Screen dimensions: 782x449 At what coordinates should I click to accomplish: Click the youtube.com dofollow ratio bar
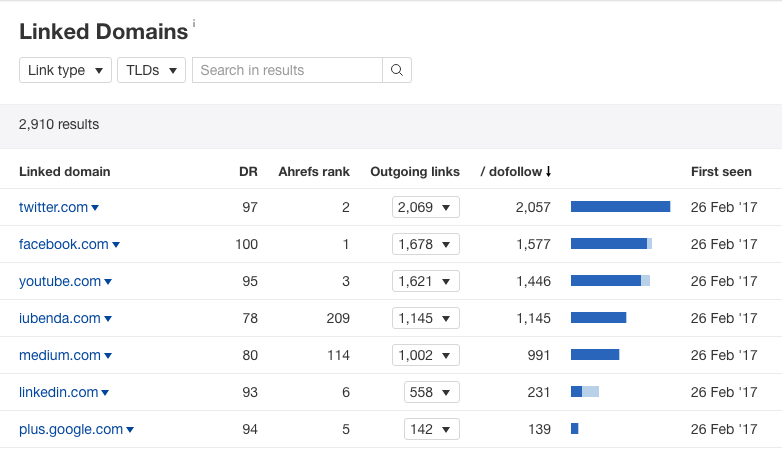coord(610,280)
